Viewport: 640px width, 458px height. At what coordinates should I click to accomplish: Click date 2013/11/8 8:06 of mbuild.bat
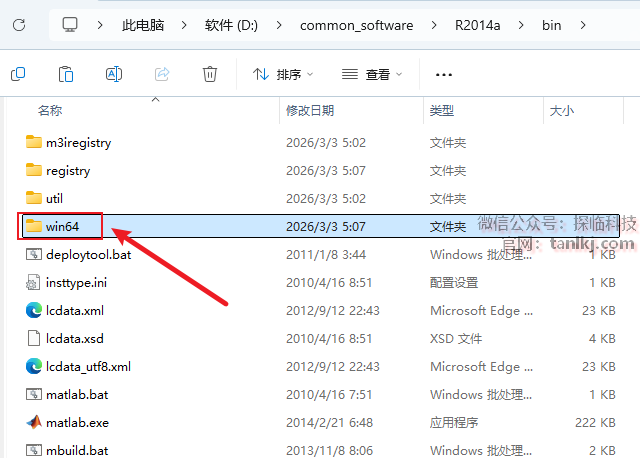pos(329,451)
